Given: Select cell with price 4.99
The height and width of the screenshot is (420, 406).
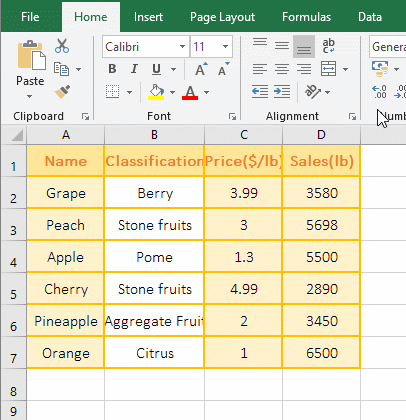Looking at the screenshot, I should 244,289.
